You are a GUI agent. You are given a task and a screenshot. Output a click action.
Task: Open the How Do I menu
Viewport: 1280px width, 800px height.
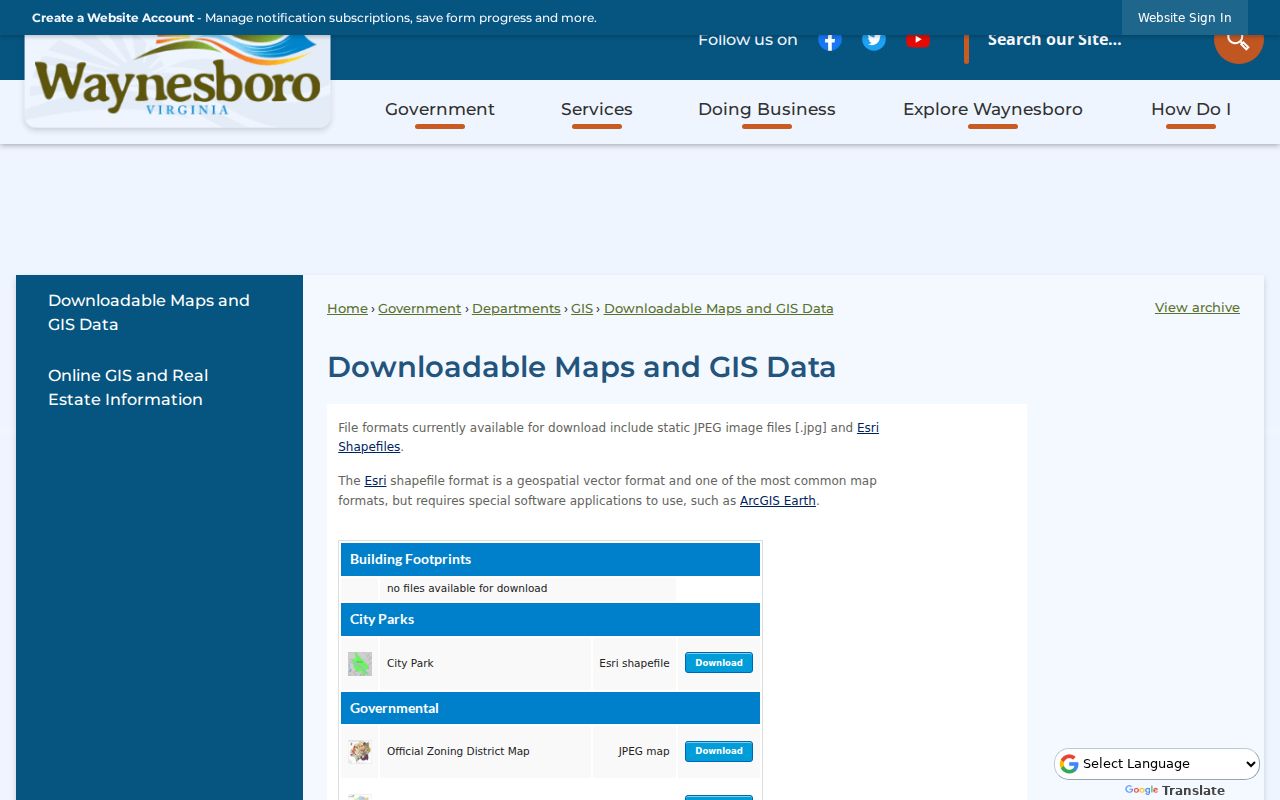[1191, 110]
